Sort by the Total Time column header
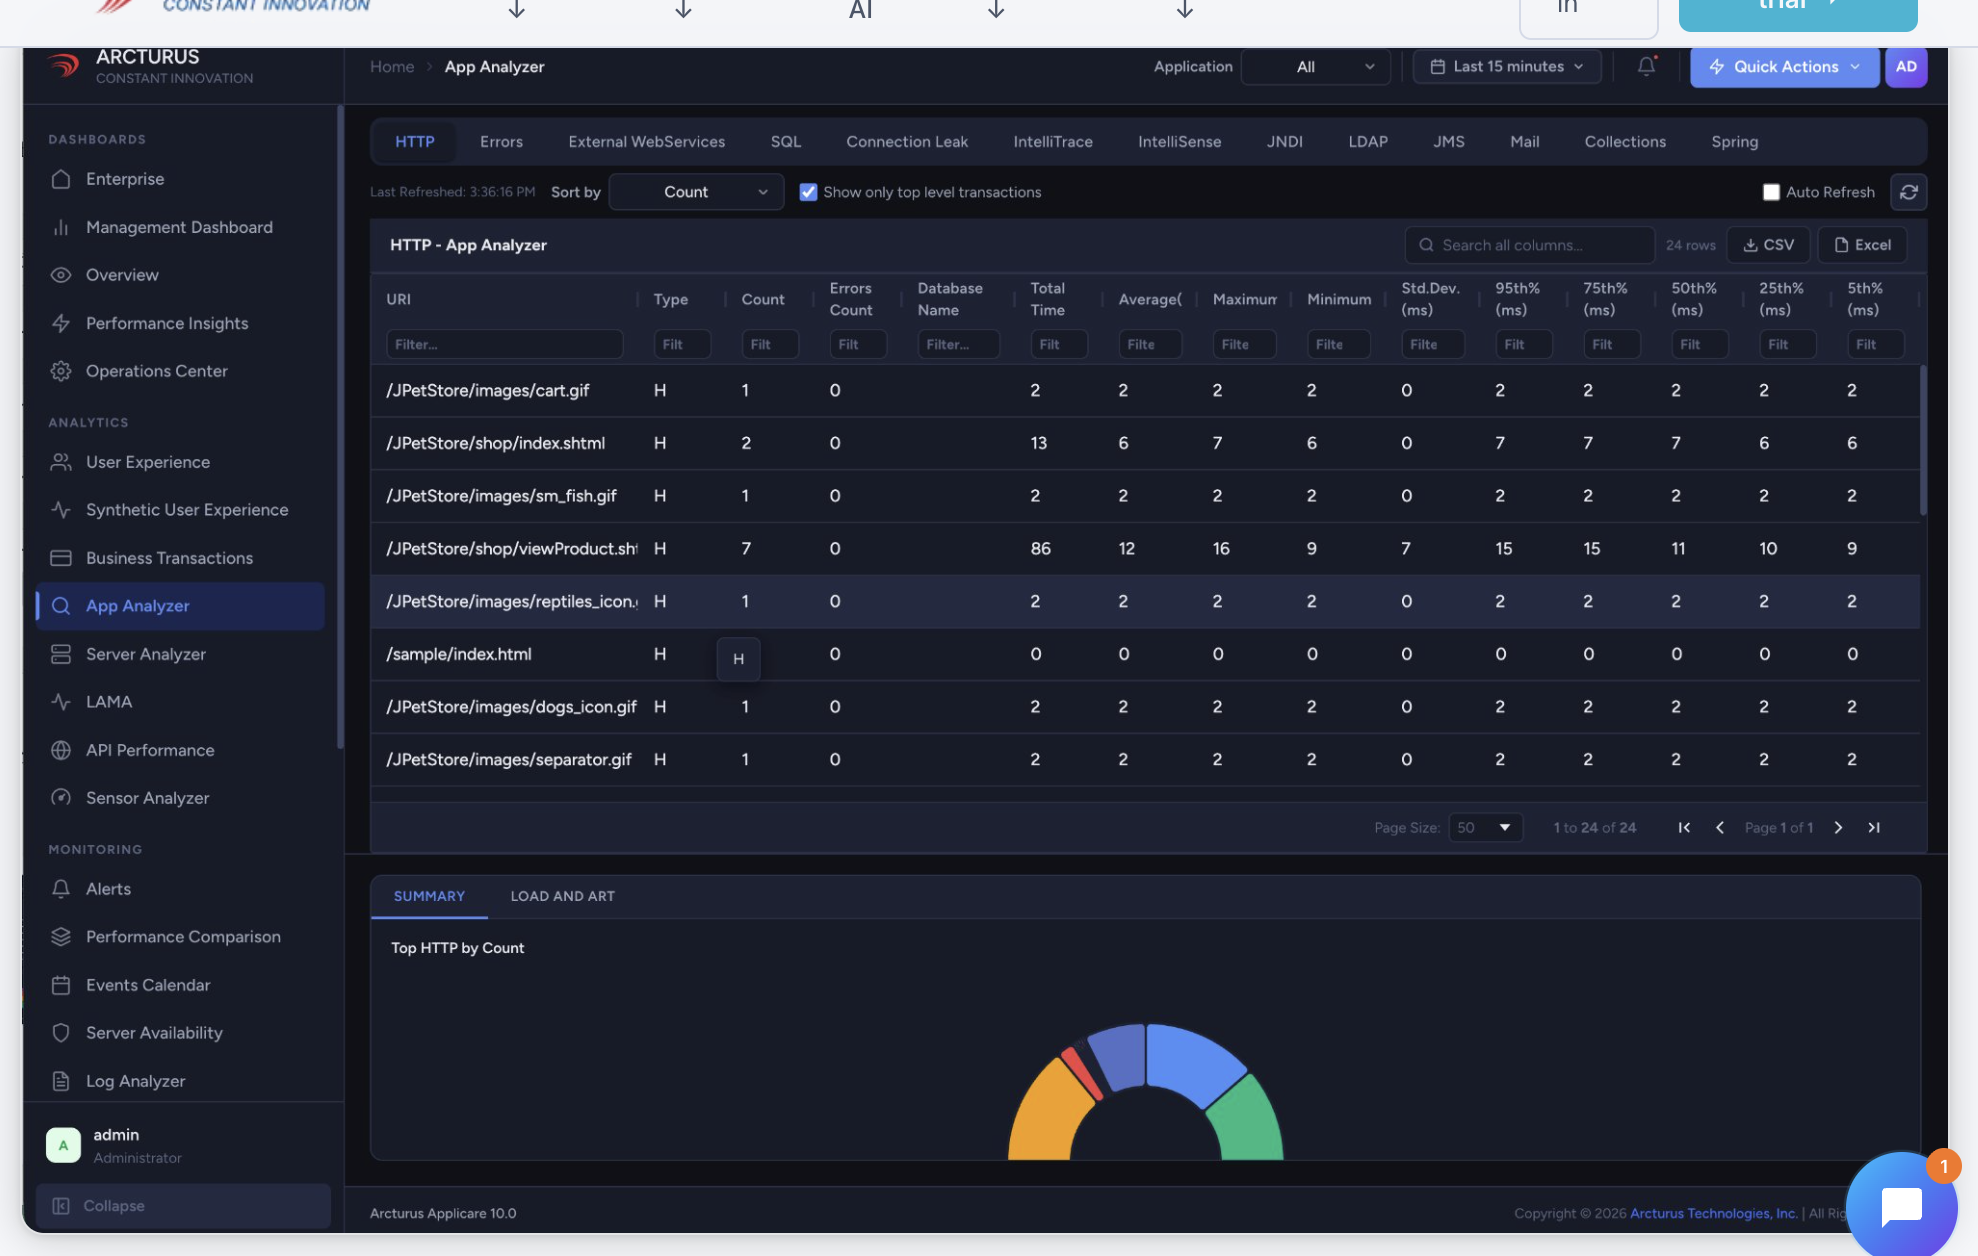 [1047, 299]
